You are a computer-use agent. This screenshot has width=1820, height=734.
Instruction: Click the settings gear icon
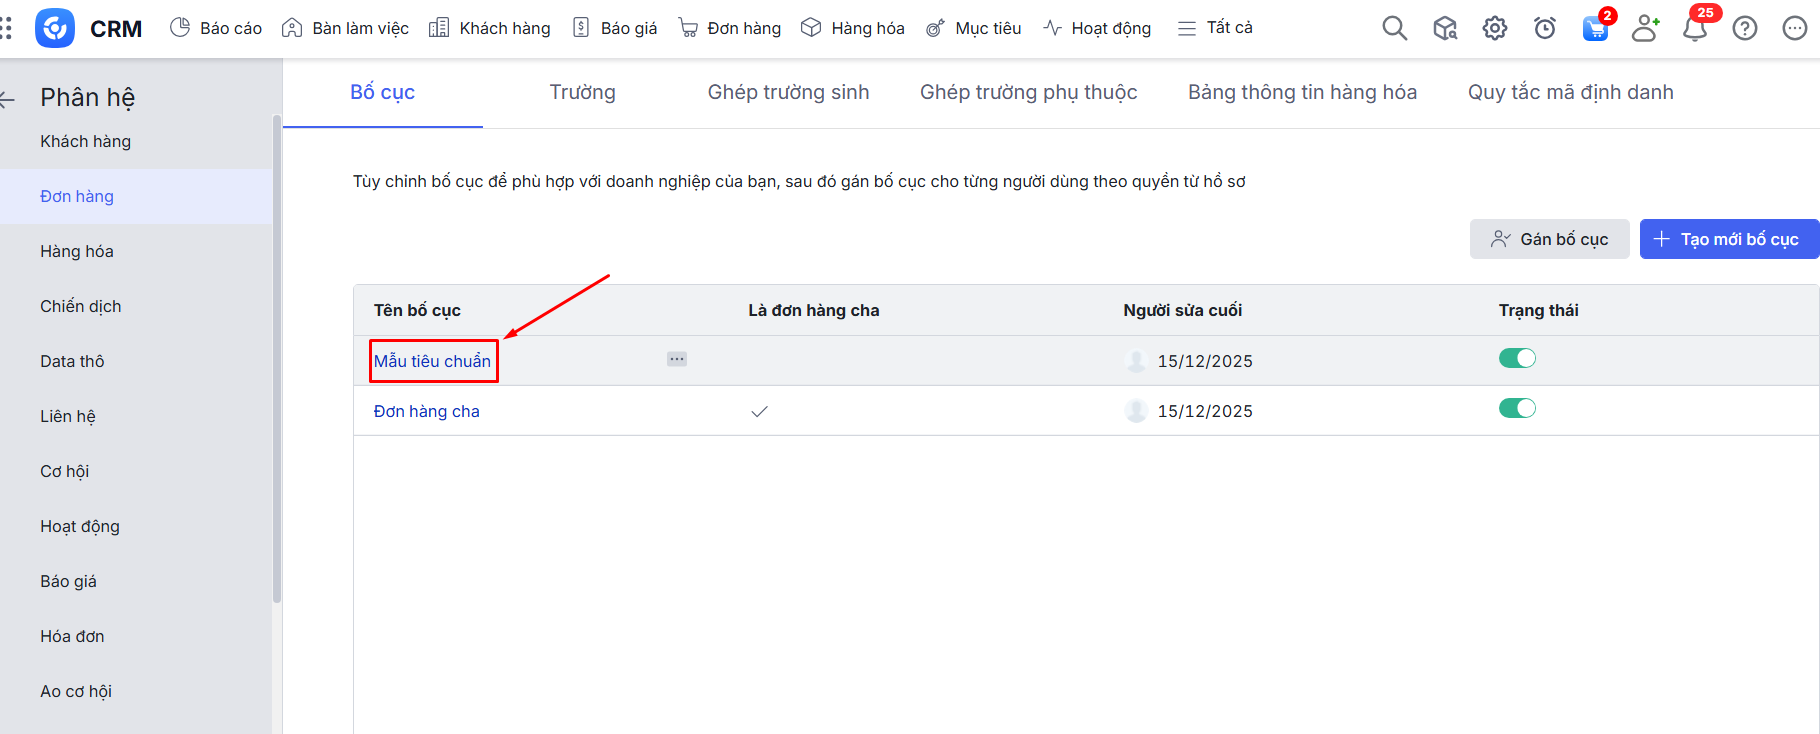(1494, 28)
